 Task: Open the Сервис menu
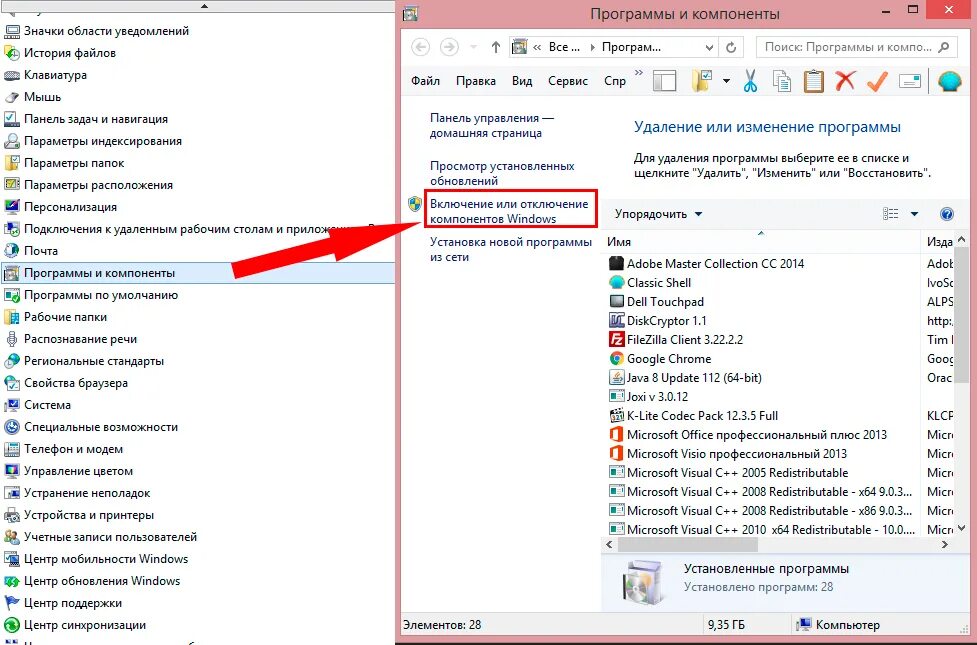pos(568,81)
